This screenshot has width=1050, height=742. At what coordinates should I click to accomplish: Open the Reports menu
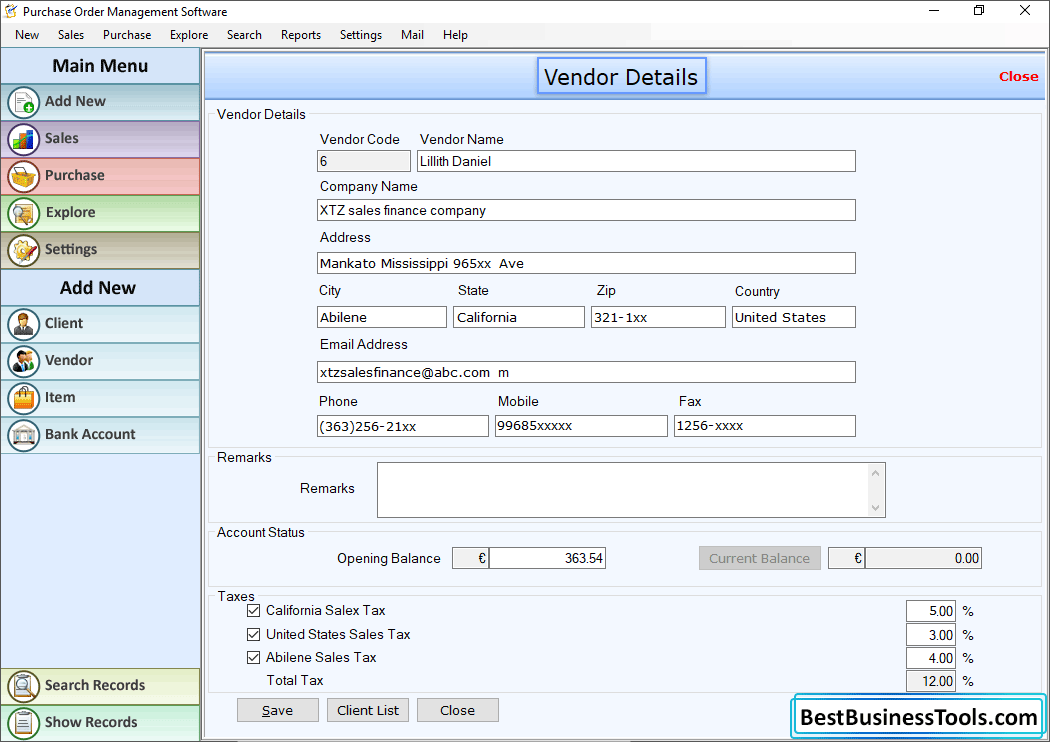300,34
